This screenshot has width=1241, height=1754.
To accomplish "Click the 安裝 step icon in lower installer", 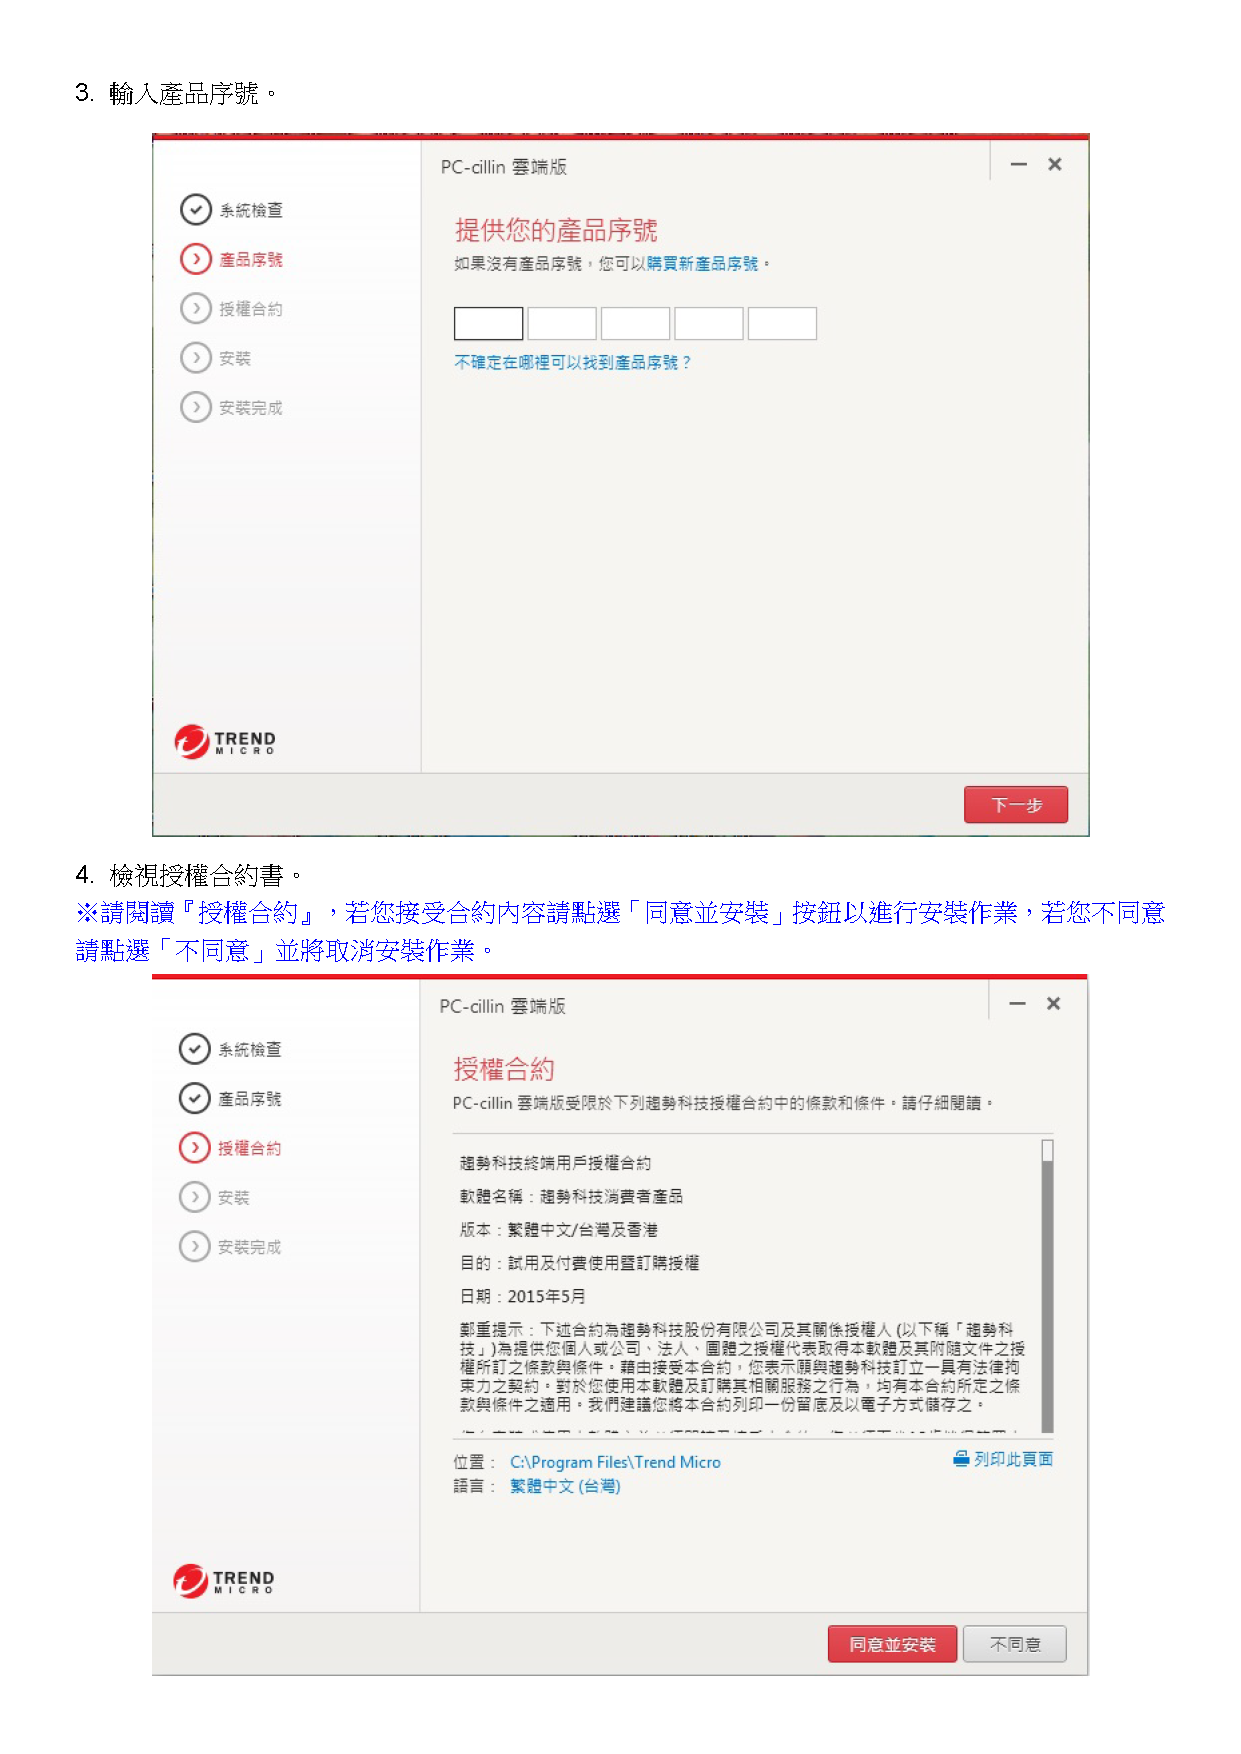I will 194,1196.
